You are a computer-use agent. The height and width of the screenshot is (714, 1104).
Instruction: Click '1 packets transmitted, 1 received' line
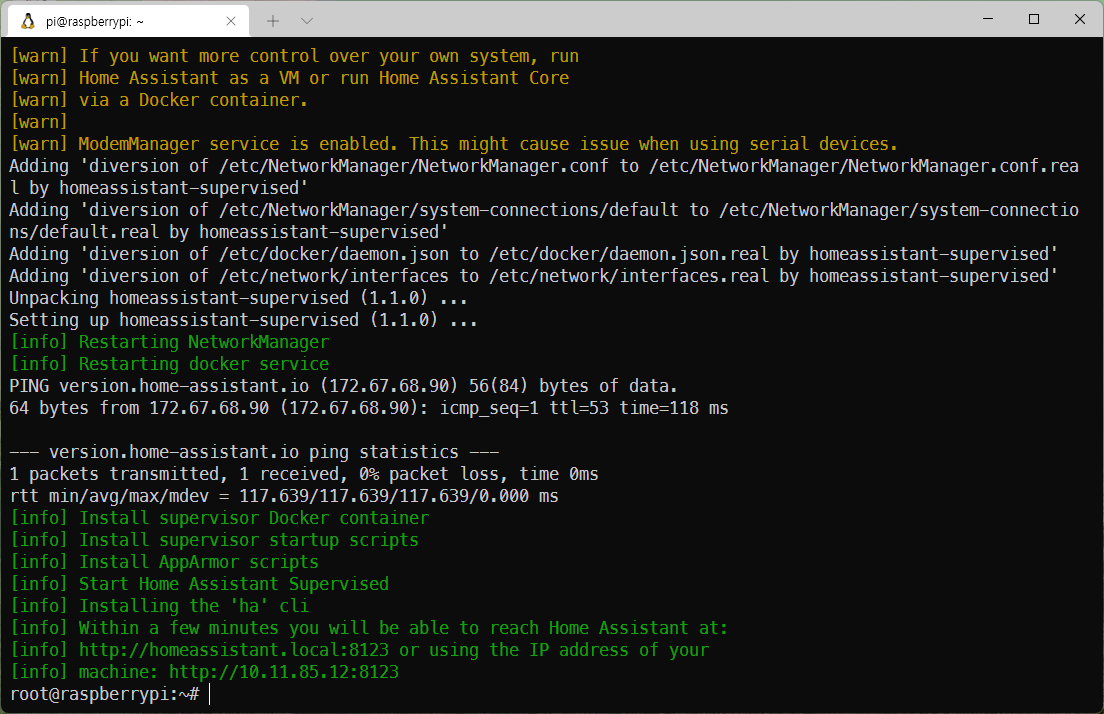[304, 474]
